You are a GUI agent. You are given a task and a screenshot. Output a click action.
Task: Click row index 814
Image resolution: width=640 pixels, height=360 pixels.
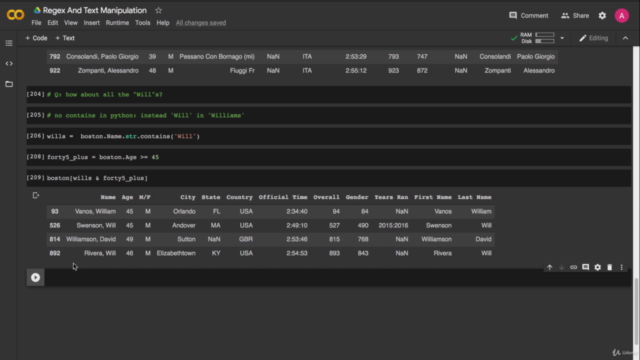[55, 239]
